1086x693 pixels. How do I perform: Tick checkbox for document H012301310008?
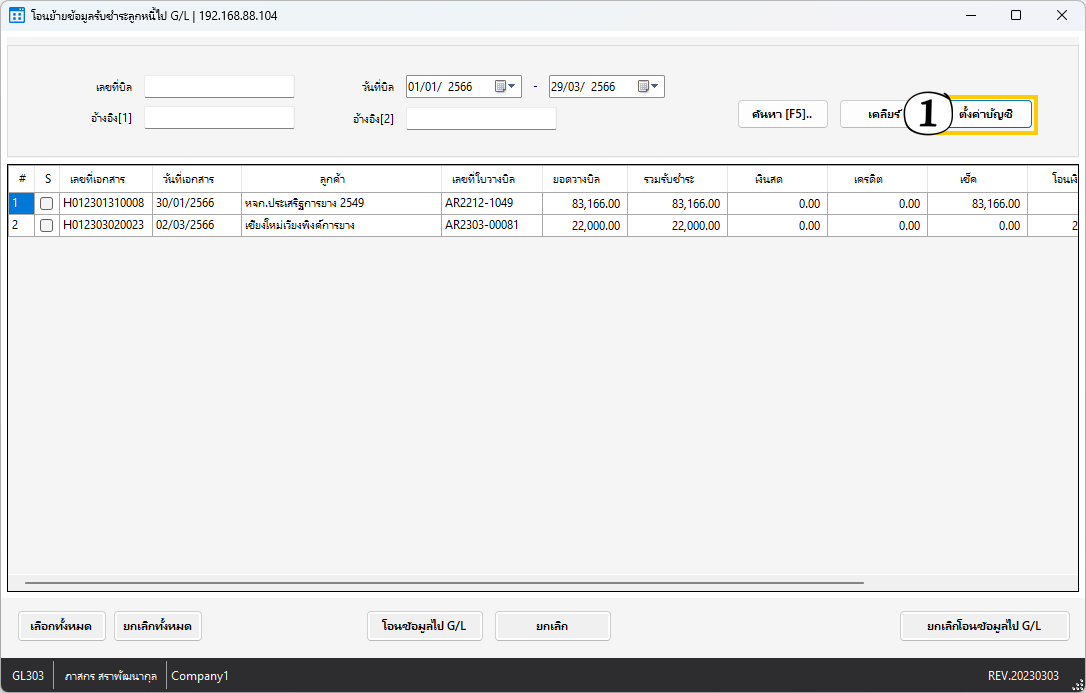(46, 204)
